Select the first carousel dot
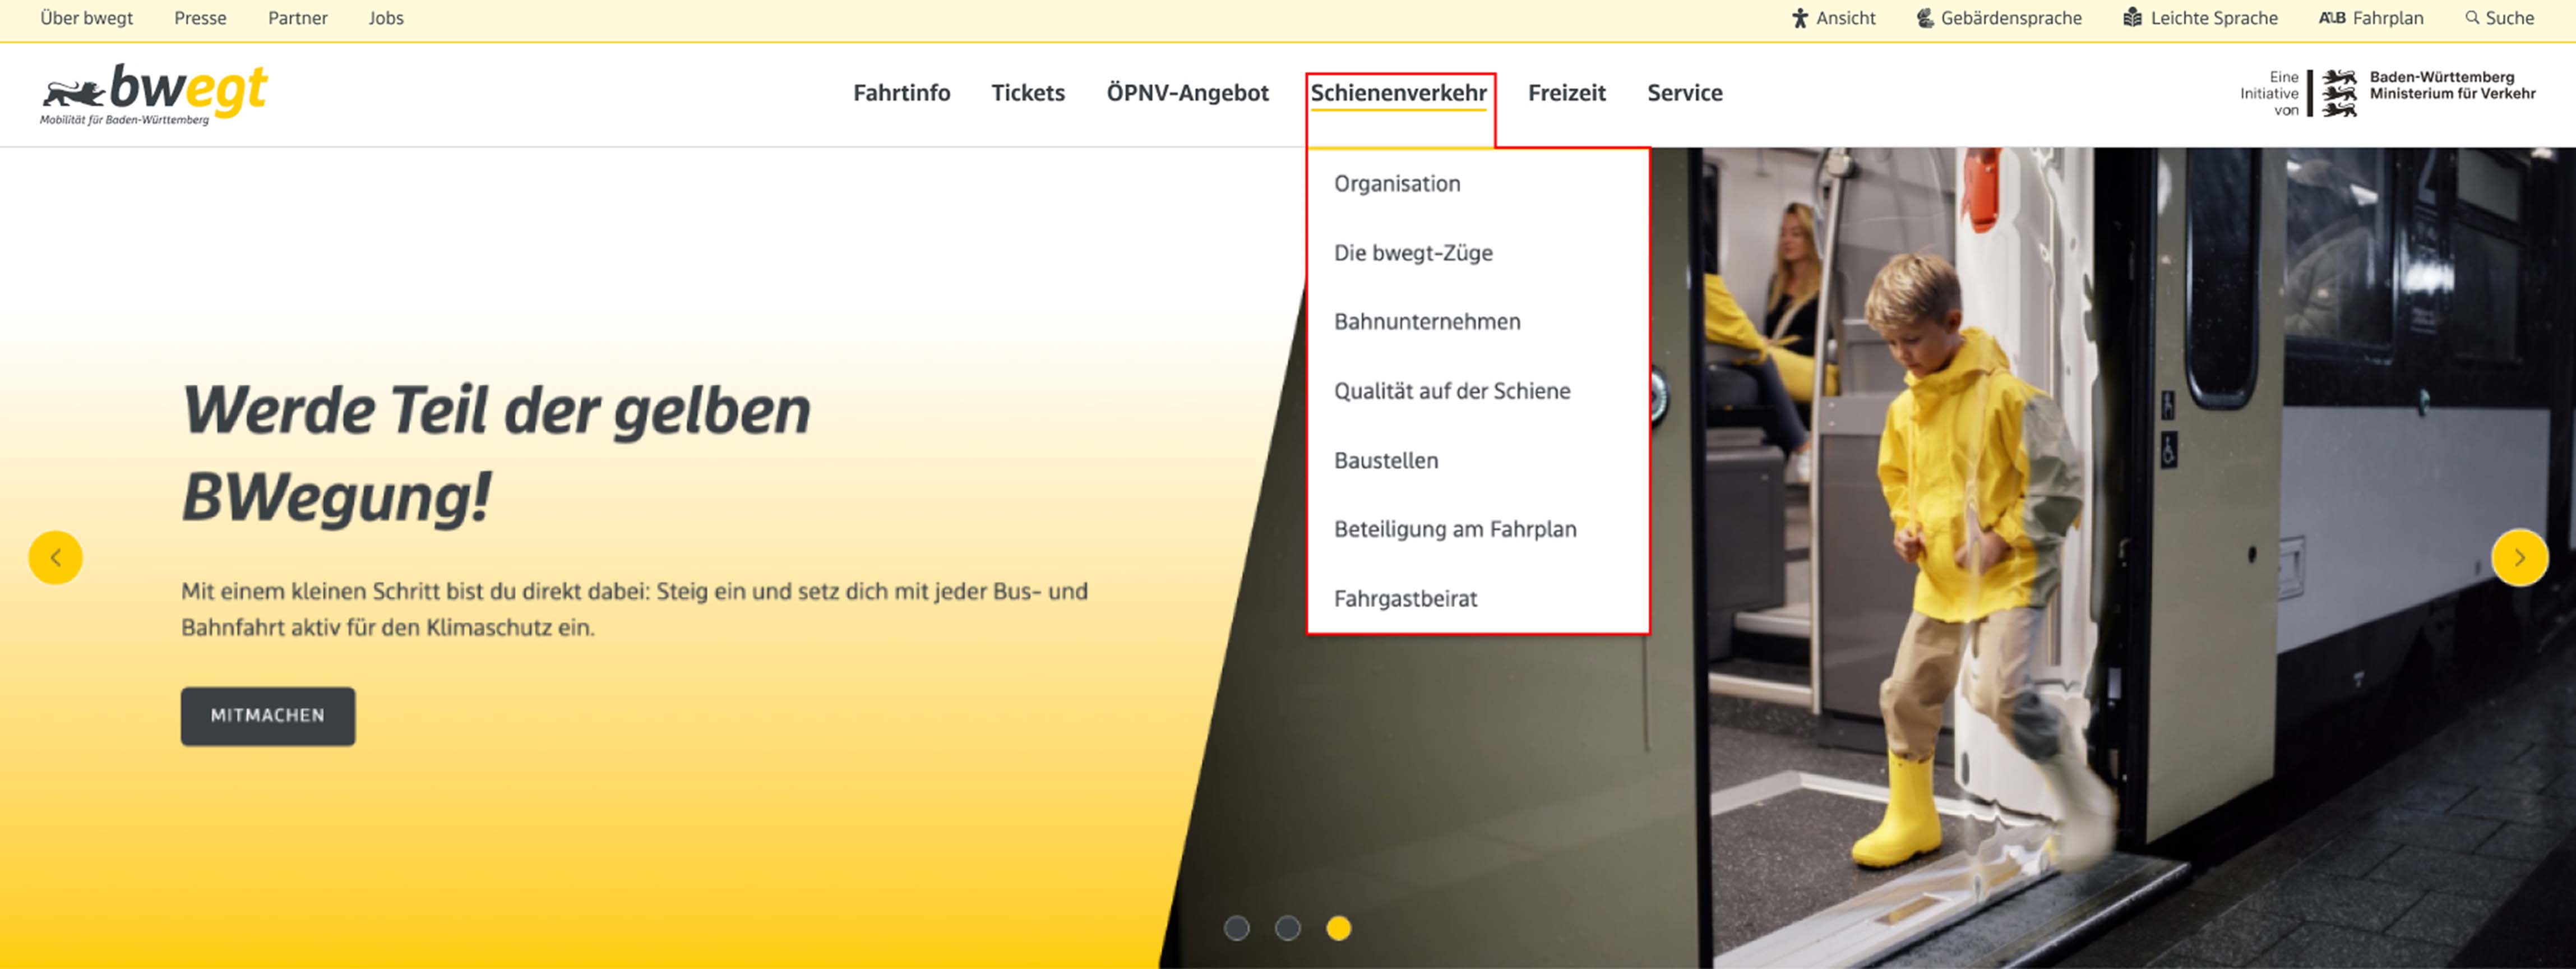The height and width of the screenshot is (969, 2576). (x=1237, y=928)
